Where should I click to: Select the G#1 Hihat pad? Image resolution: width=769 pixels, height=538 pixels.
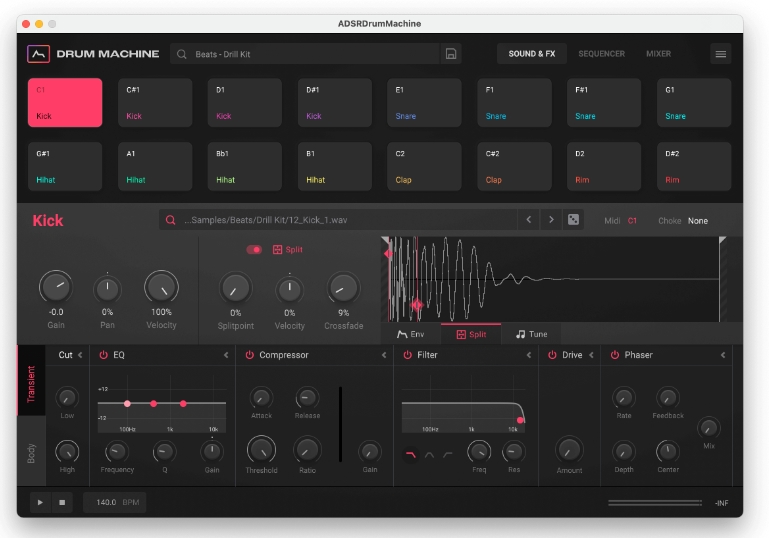click(x=65, y=166)
